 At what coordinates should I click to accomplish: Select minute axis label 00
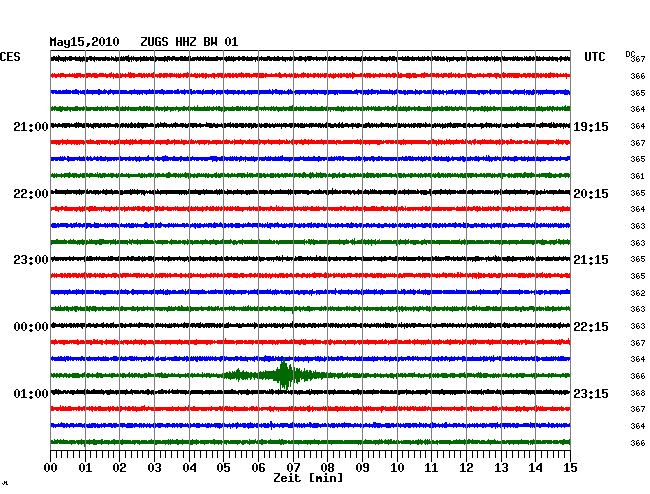[x=51, y=468]
